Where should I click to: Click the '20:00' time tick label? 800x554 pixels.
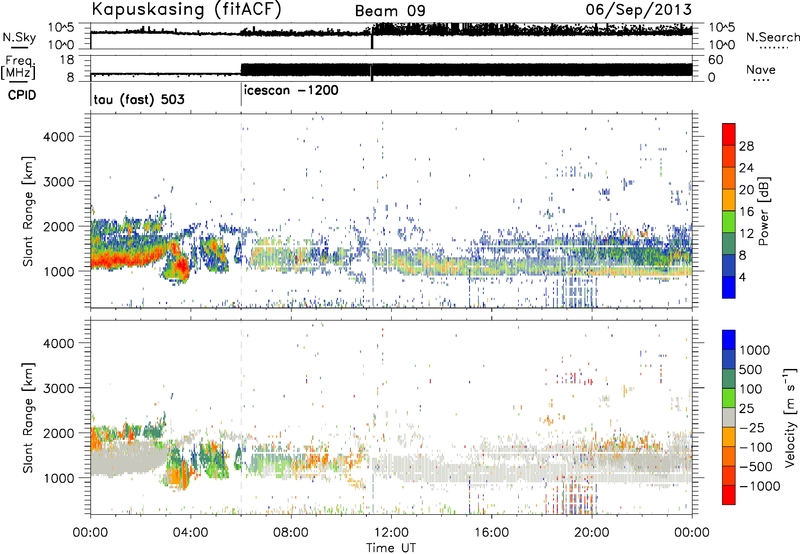tap(591, 532)
